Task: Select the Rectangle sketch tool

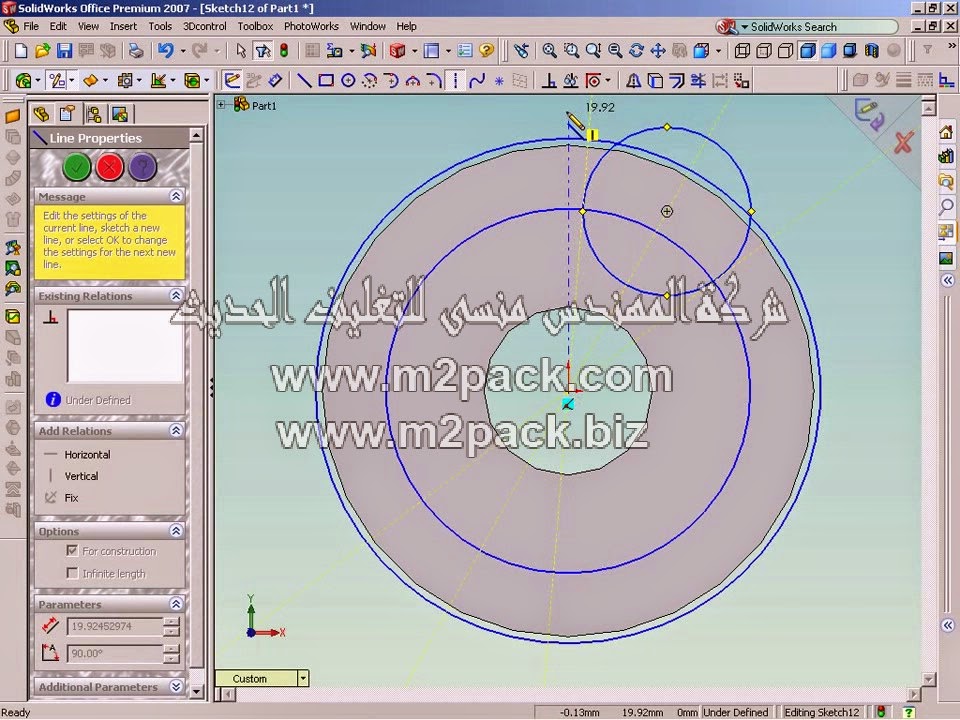Action: [326, 80]
